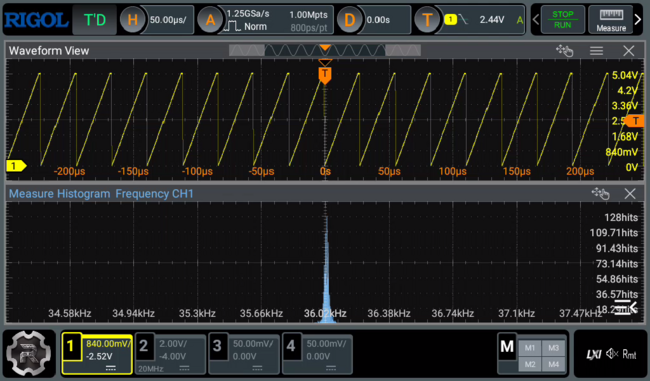Click the Measure Histogram Frequency CH1 title
Viewport: 650px width, 381px height.
101,194
